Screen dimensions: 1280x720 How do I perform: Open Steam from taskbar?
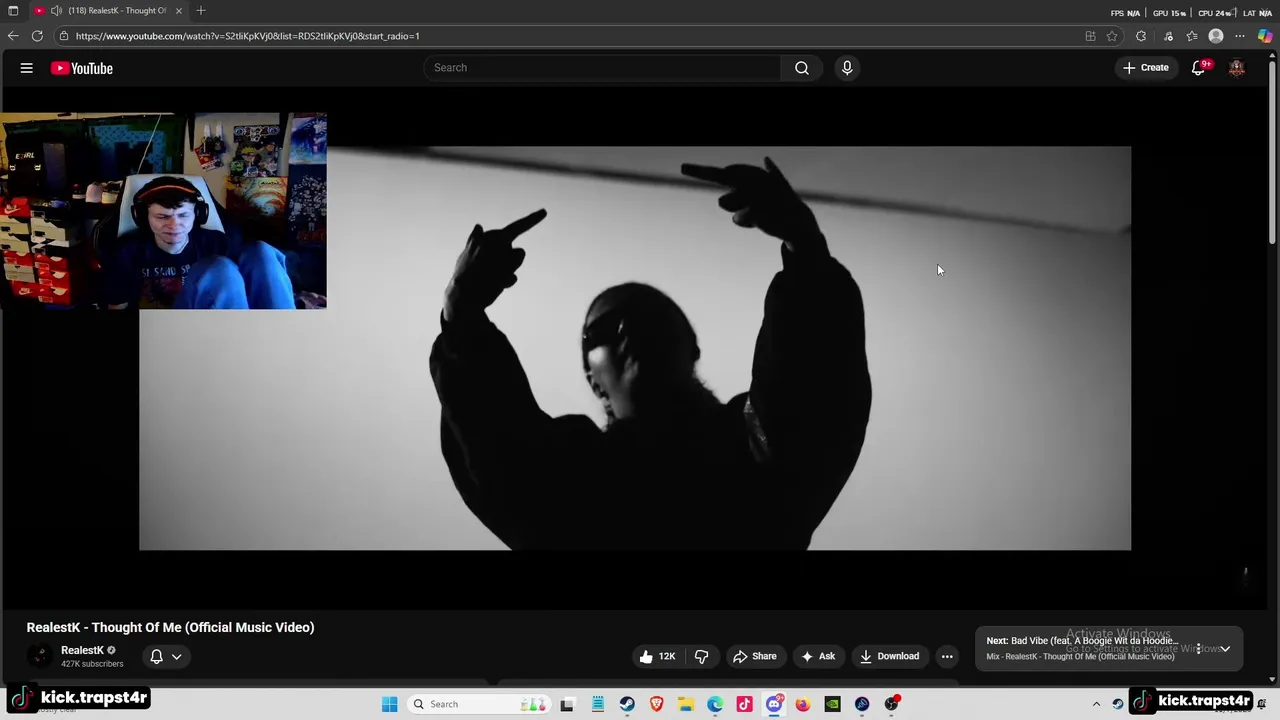(627, 704)
